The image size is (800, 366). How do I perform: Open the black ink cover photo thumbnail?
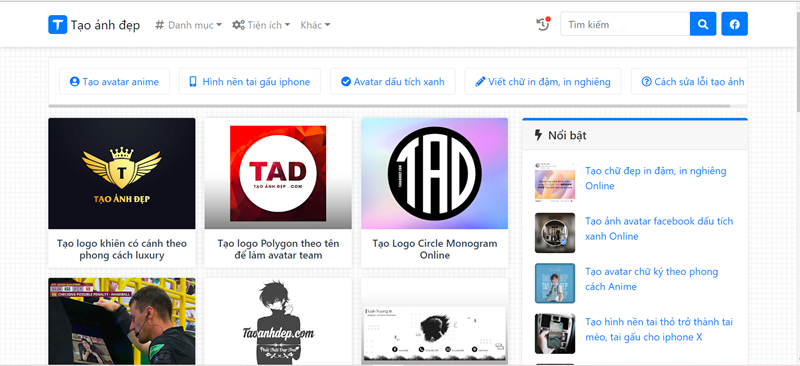tap(435, 321)
